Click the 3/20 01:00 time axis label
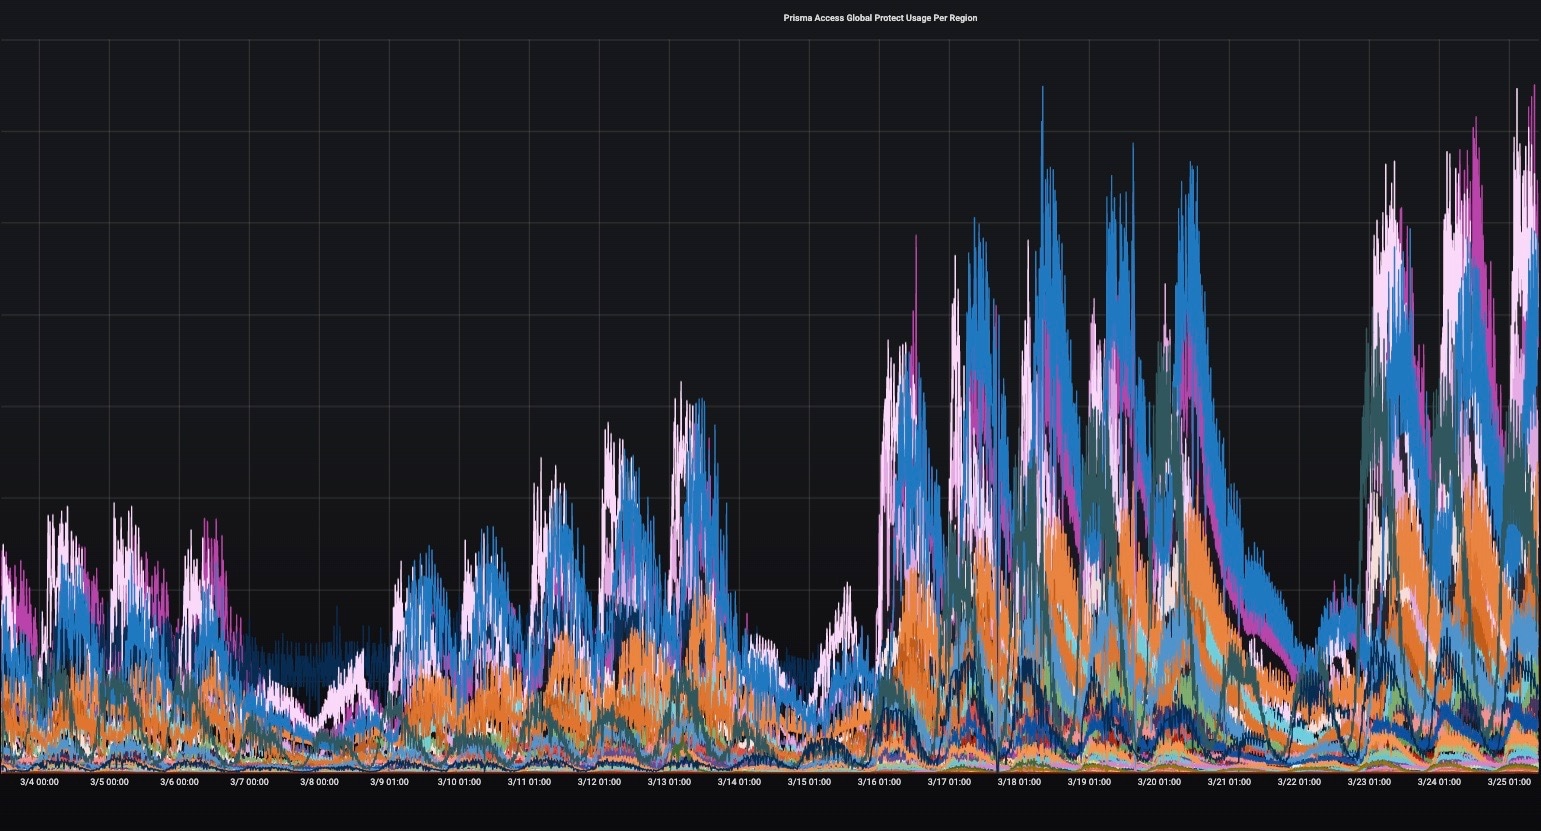This screenshot has height=831, width=1541. [x=1159, y=782]
